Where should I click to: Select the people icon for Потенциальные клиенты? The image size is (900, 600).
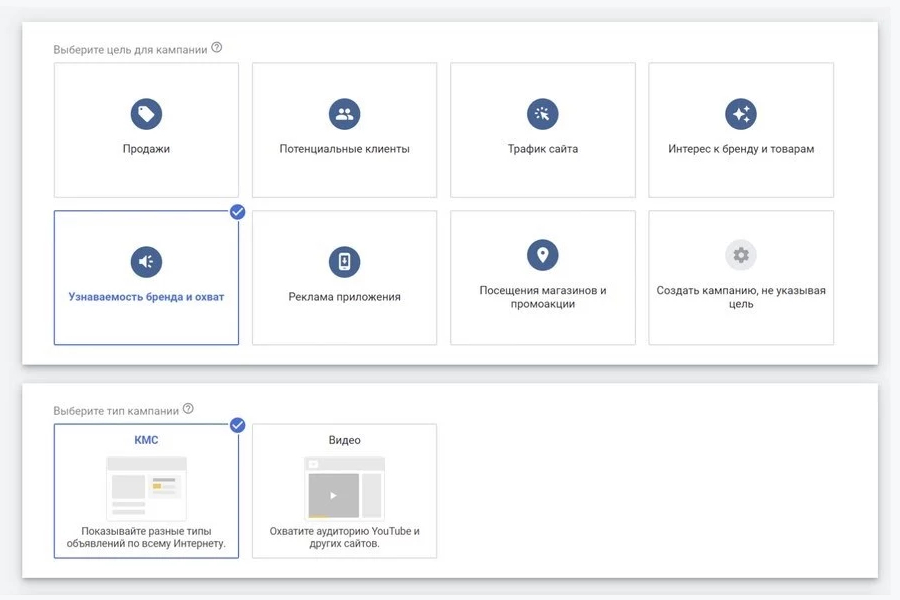(x=344, y=114)
